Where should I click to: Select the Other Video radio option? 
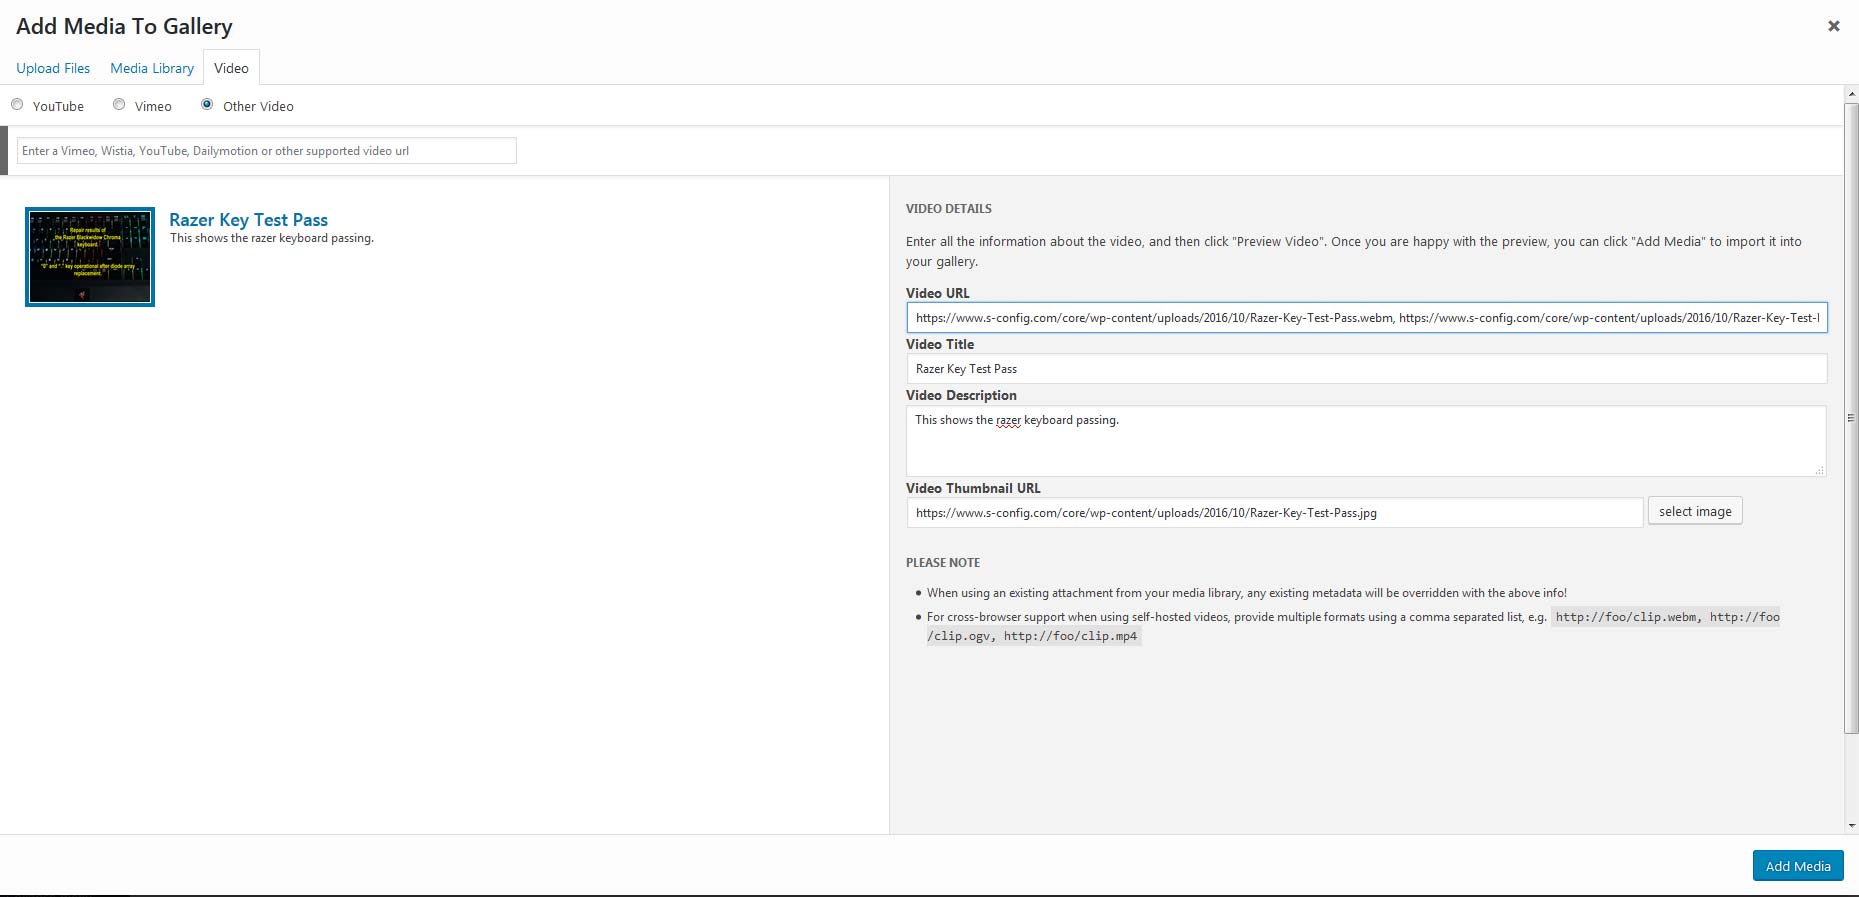coord(207,104)
